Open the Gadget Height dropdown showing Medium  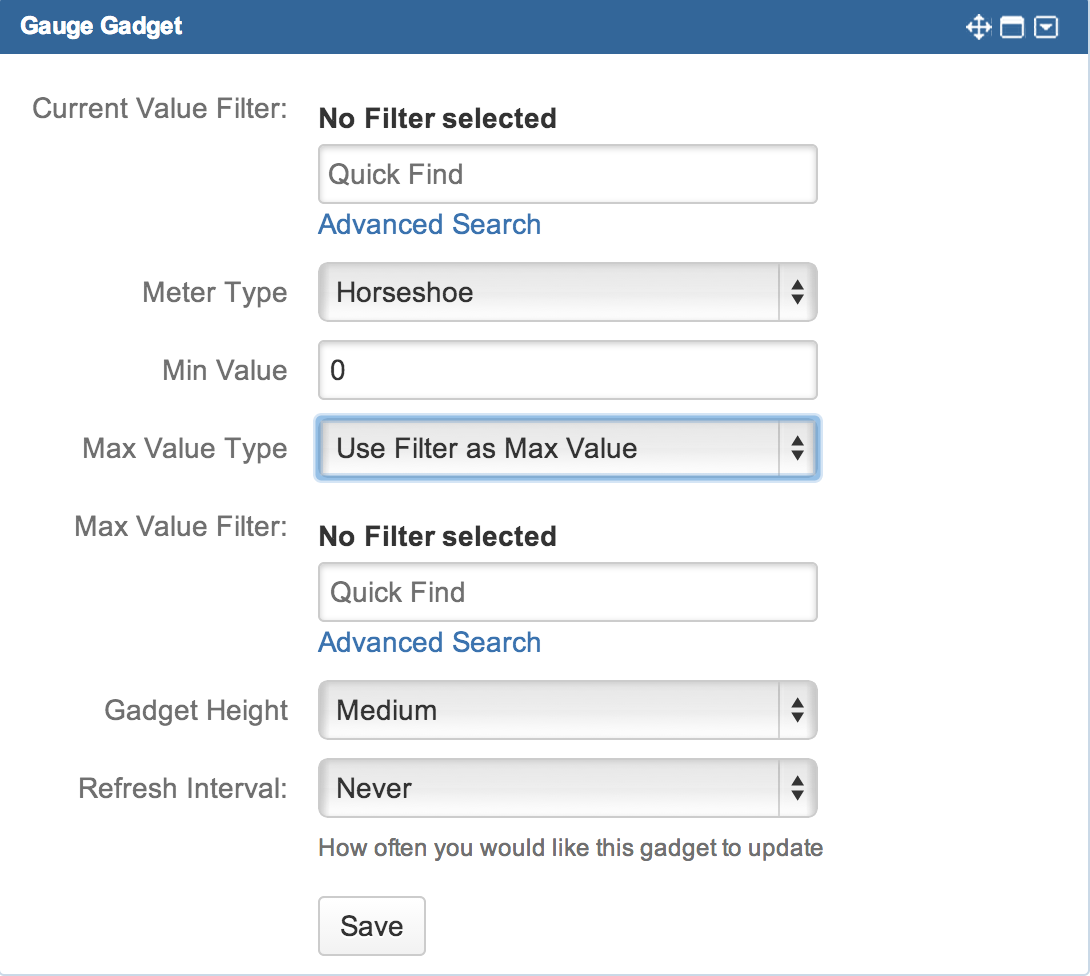pos(560,710)
